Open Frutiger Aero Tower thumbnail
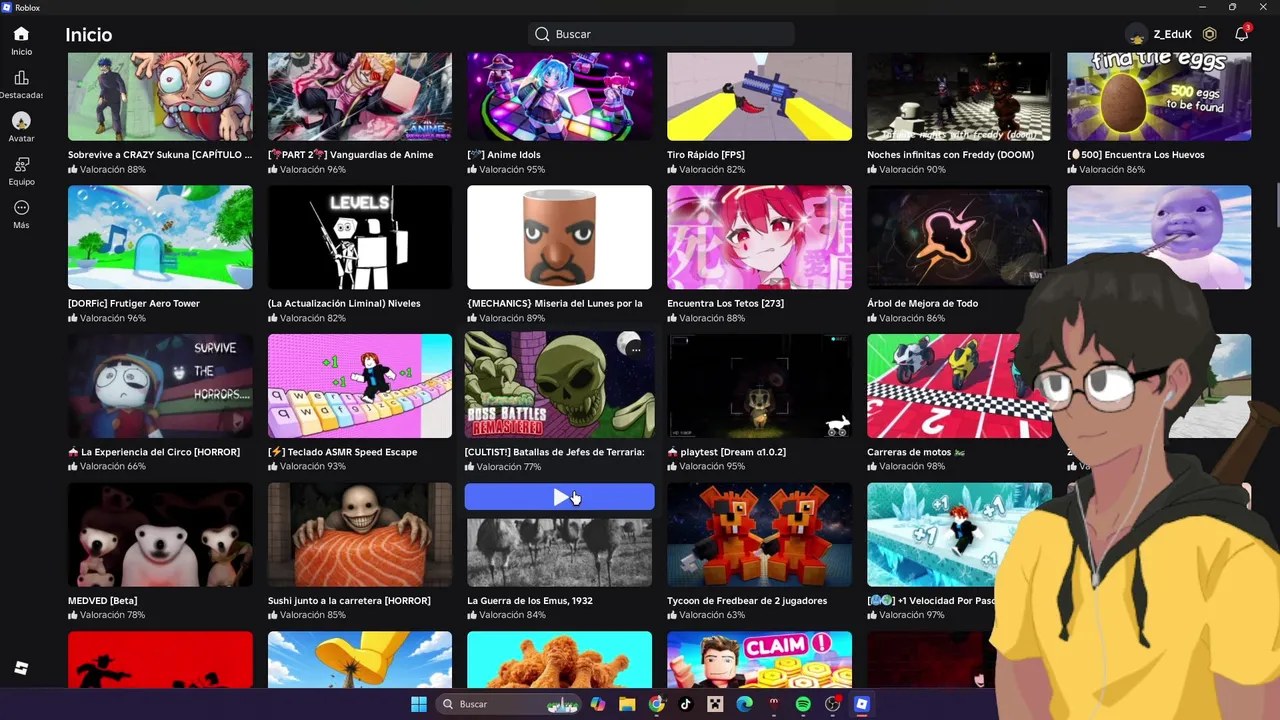1280x720 pixels. (160, 237)
